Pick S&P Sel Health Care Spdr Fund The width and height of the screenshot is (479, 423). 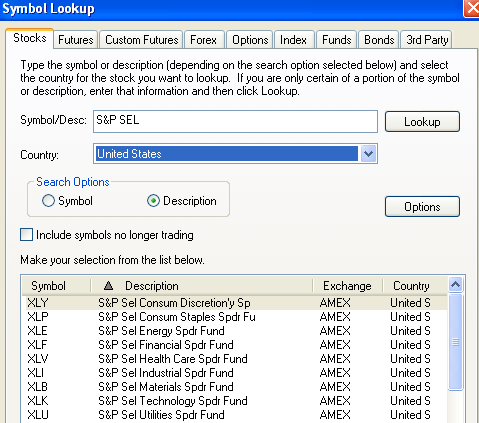[236, 359]
